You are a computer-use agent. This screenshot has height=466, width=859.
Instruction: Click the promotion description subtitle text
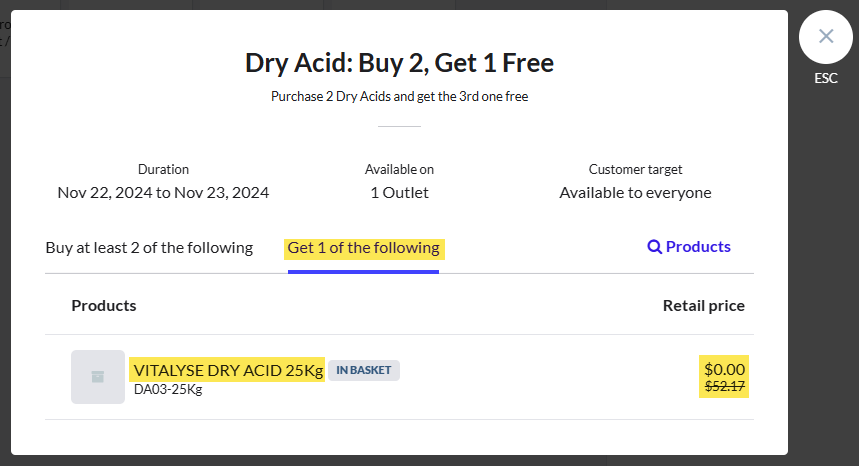(x=399, y=96)
